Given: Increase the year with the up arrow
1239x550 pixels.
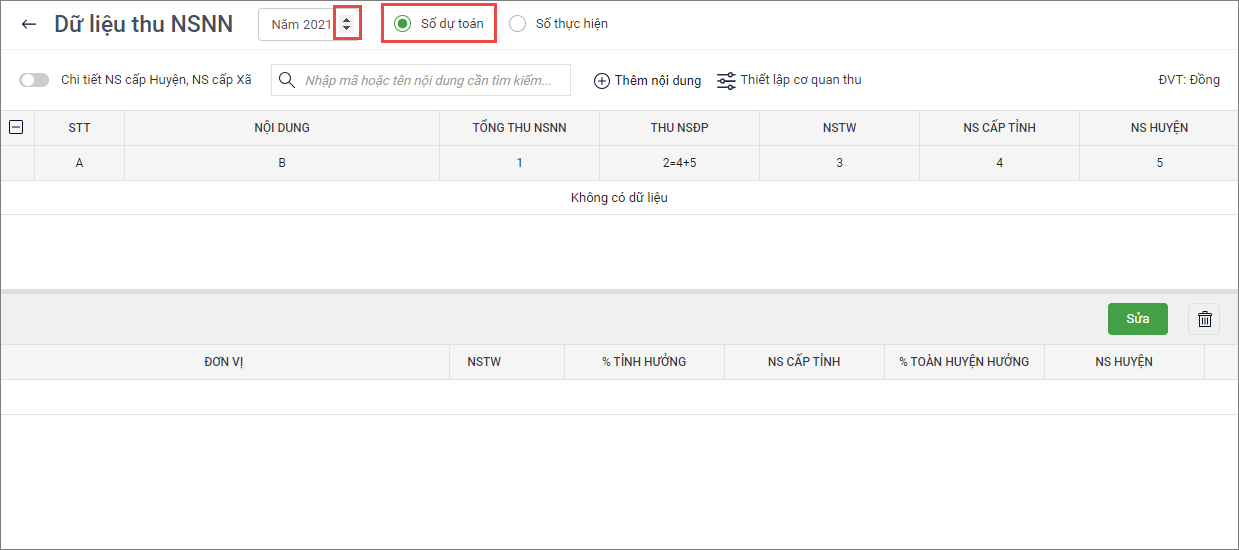Looking at the screenshot, I should tap(346, 19).
